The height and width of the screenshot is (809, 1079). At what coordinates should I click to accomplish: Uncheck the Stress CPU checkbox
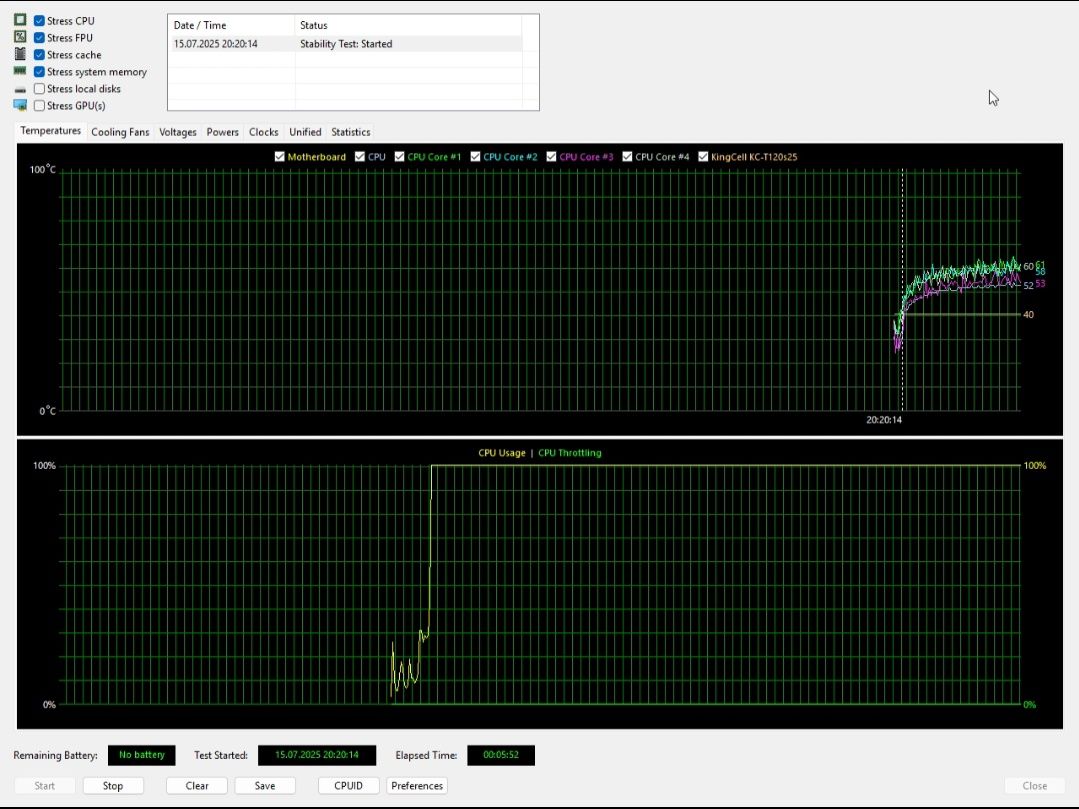(39, 21)
